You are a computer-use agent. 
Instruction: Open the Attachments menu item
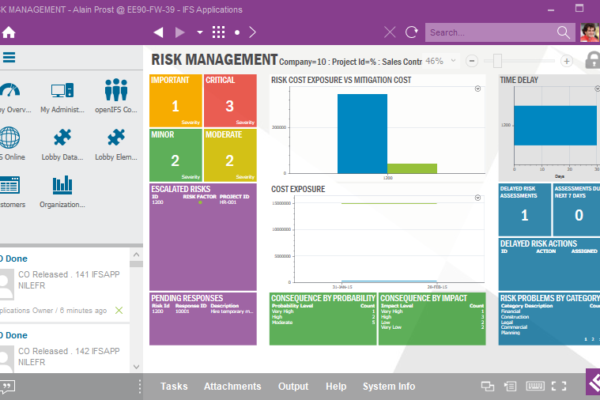click(x=232, y=386)
